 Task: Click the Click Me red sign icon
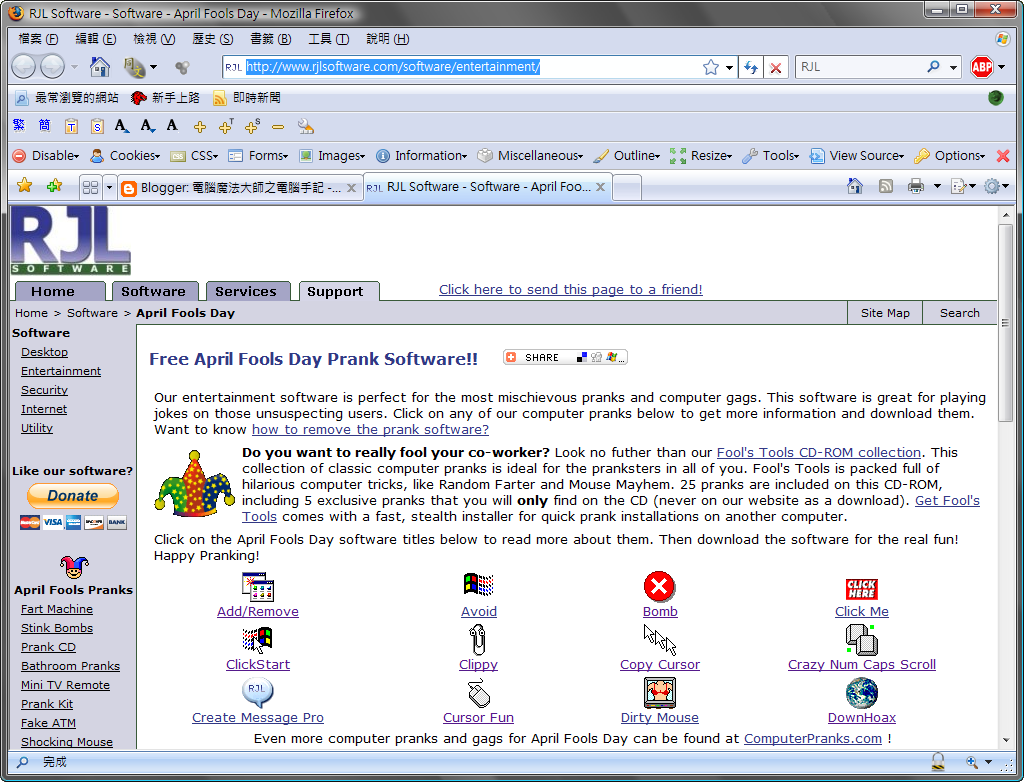click(861, 589)
